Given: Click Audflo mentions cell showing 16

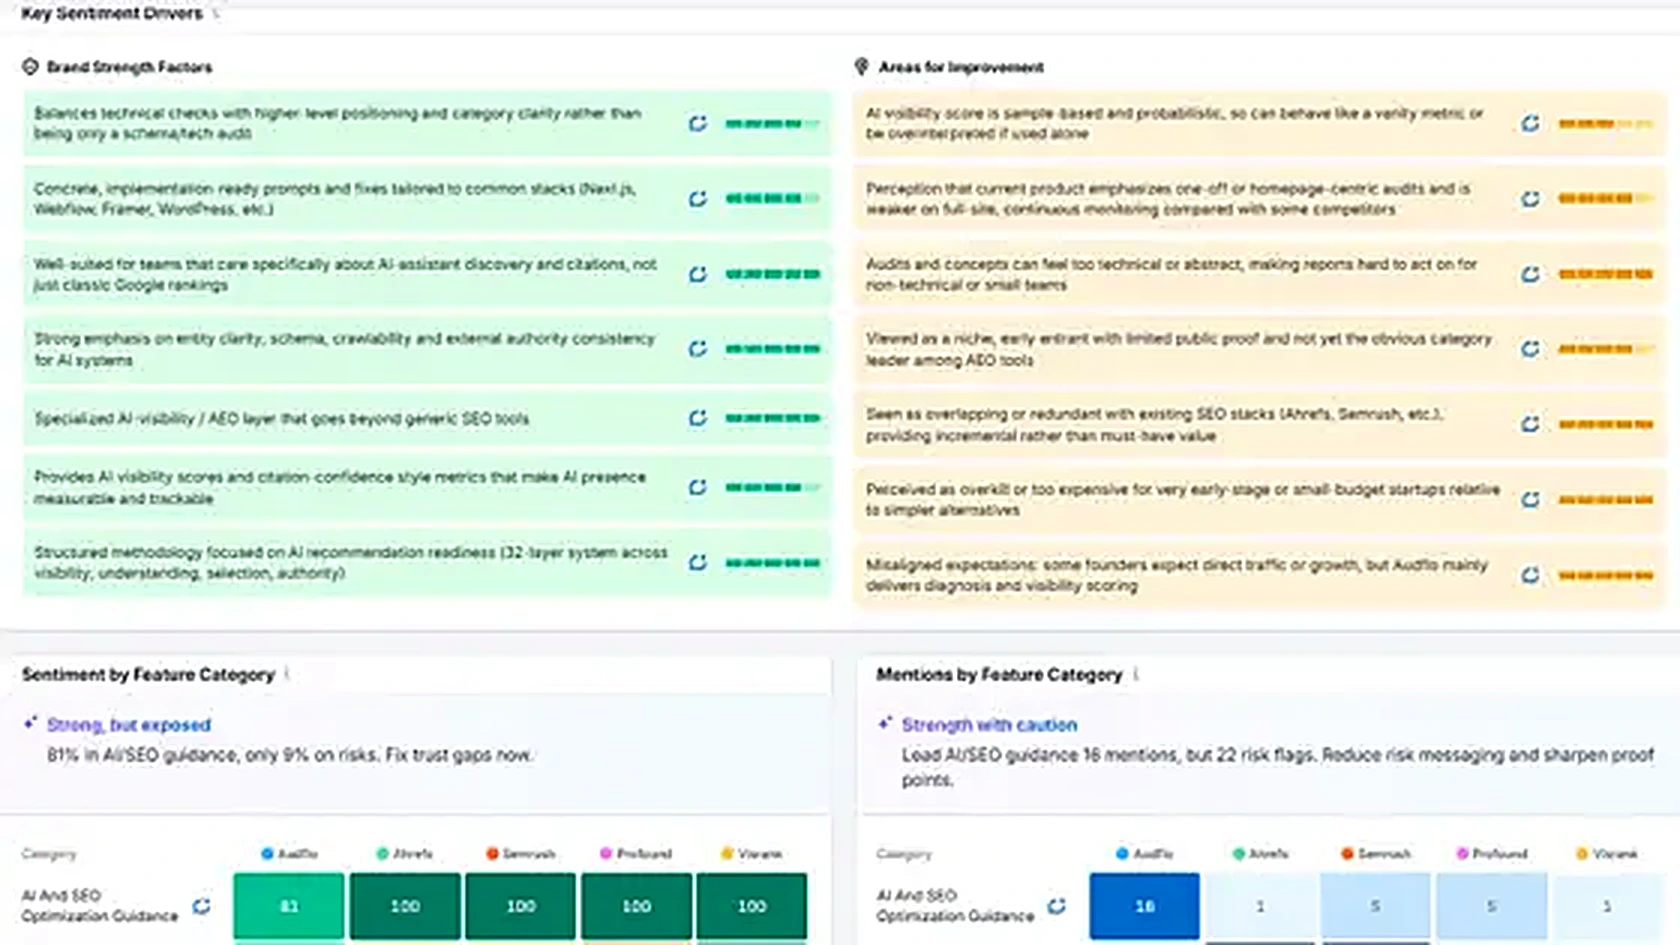Looking at the screenshot, I should [1144, 906].
